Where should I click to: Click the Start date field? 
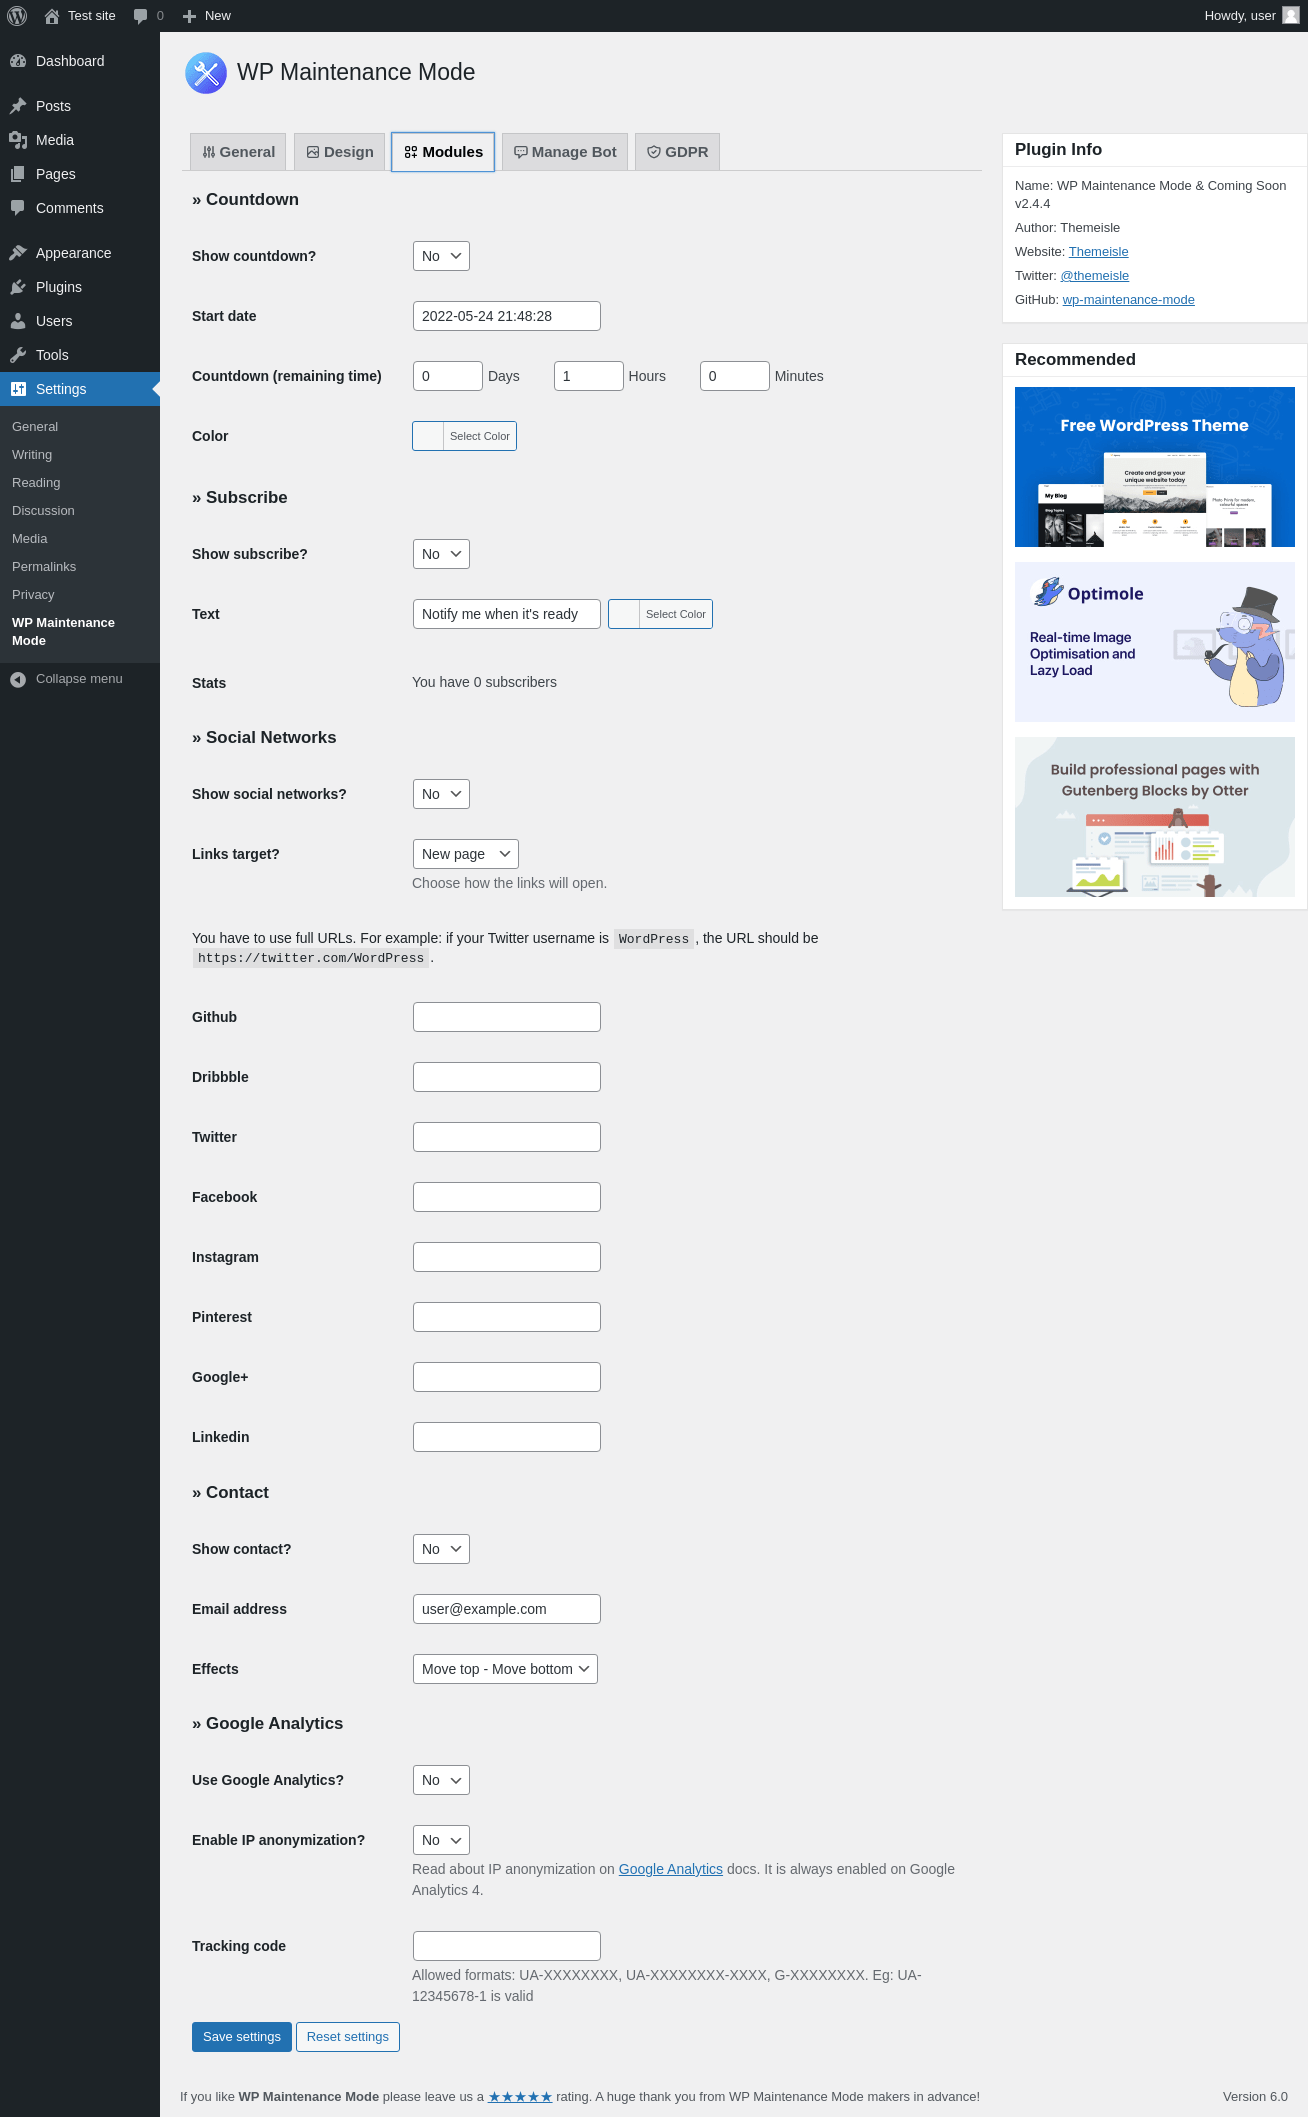(x=507, y=316)
